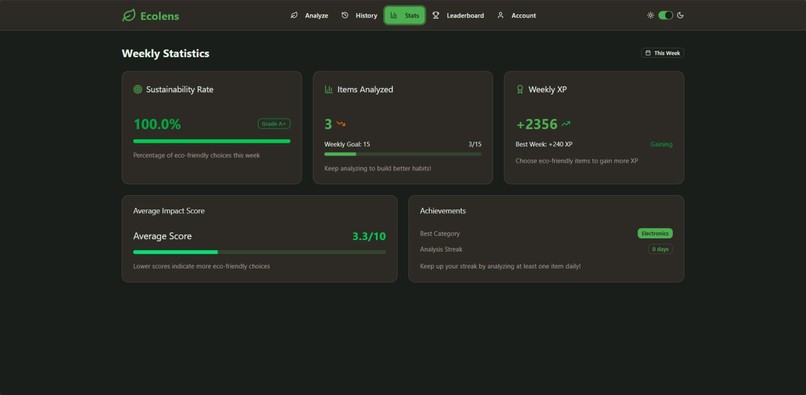Image resolution: width=806 pixels, height=395 pixels.
Task: Click the moon dark-mode icon
Action: [x=681, y=15]
